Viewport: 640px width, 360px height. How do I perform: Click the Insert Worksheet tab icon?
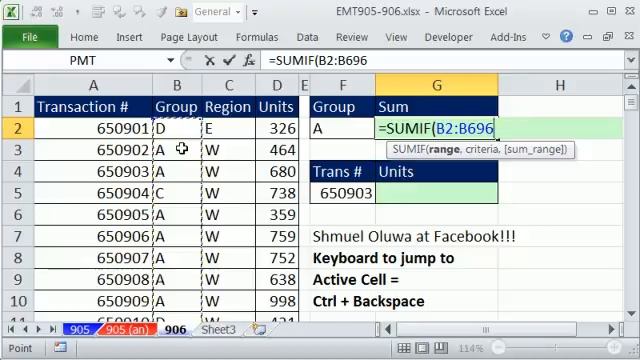258,329
